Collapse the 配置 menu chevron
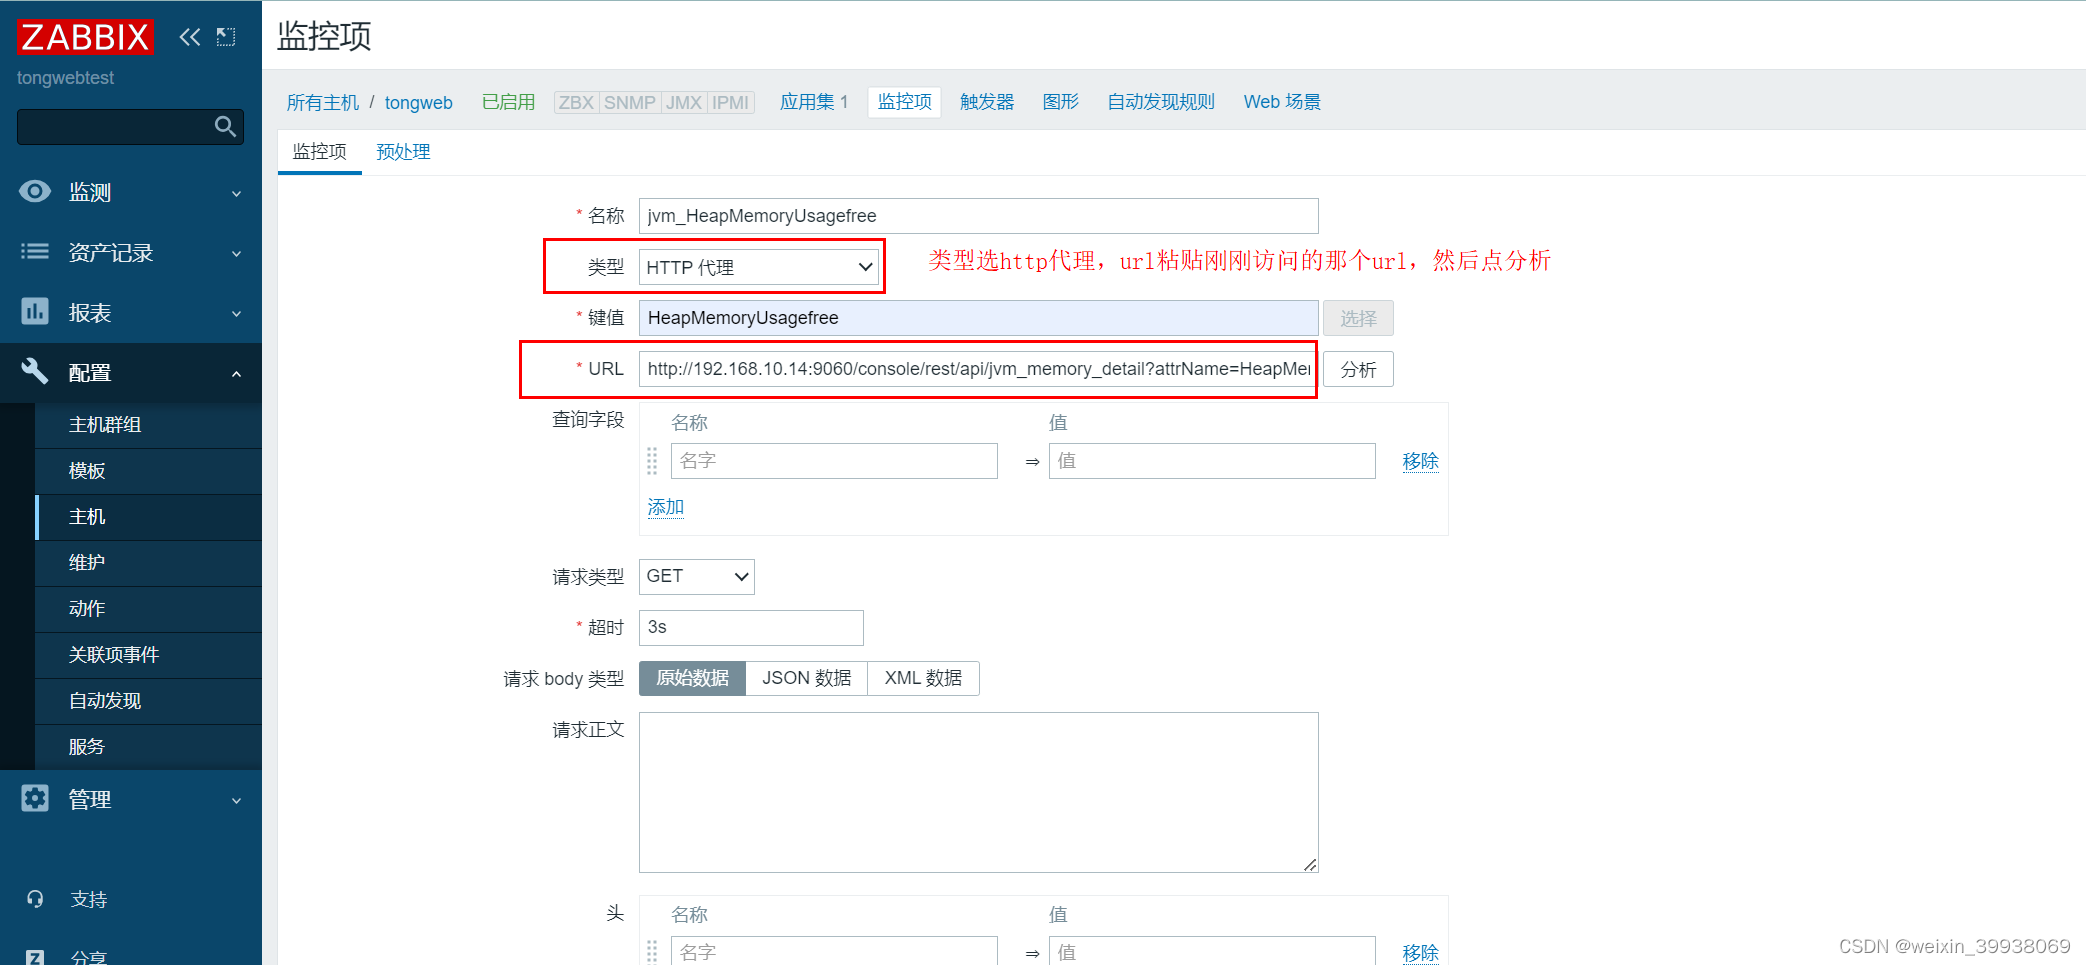Screen dimensions: 2086x965 tap(237, 373)
